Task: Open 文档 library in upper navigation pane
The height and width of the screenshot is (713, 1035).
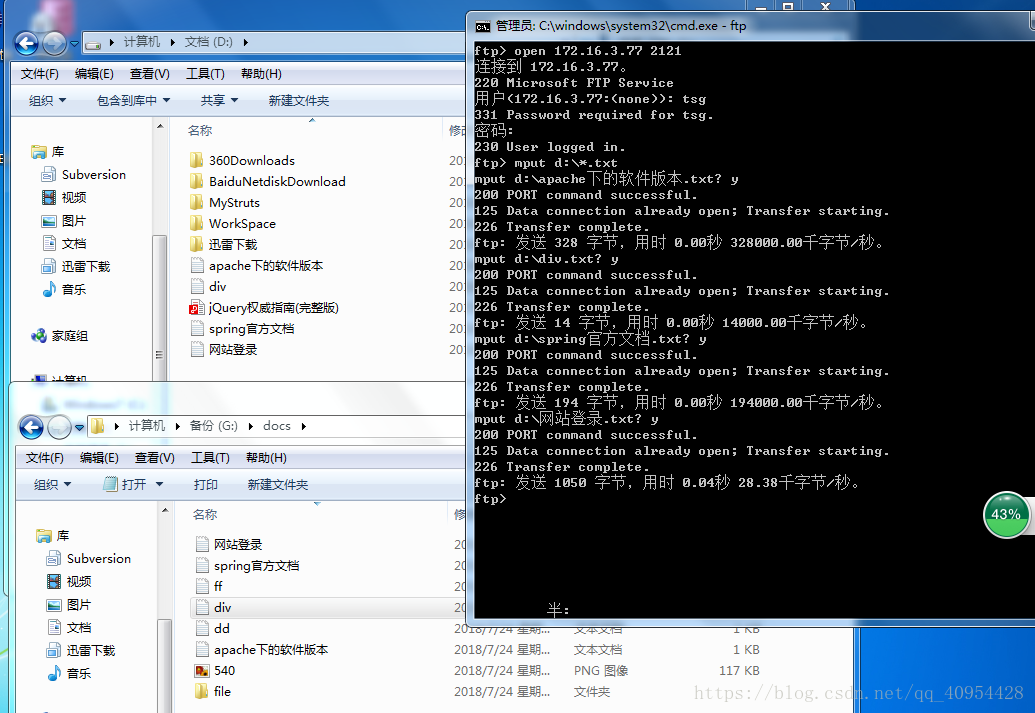Action: click(x=64, y=244)
